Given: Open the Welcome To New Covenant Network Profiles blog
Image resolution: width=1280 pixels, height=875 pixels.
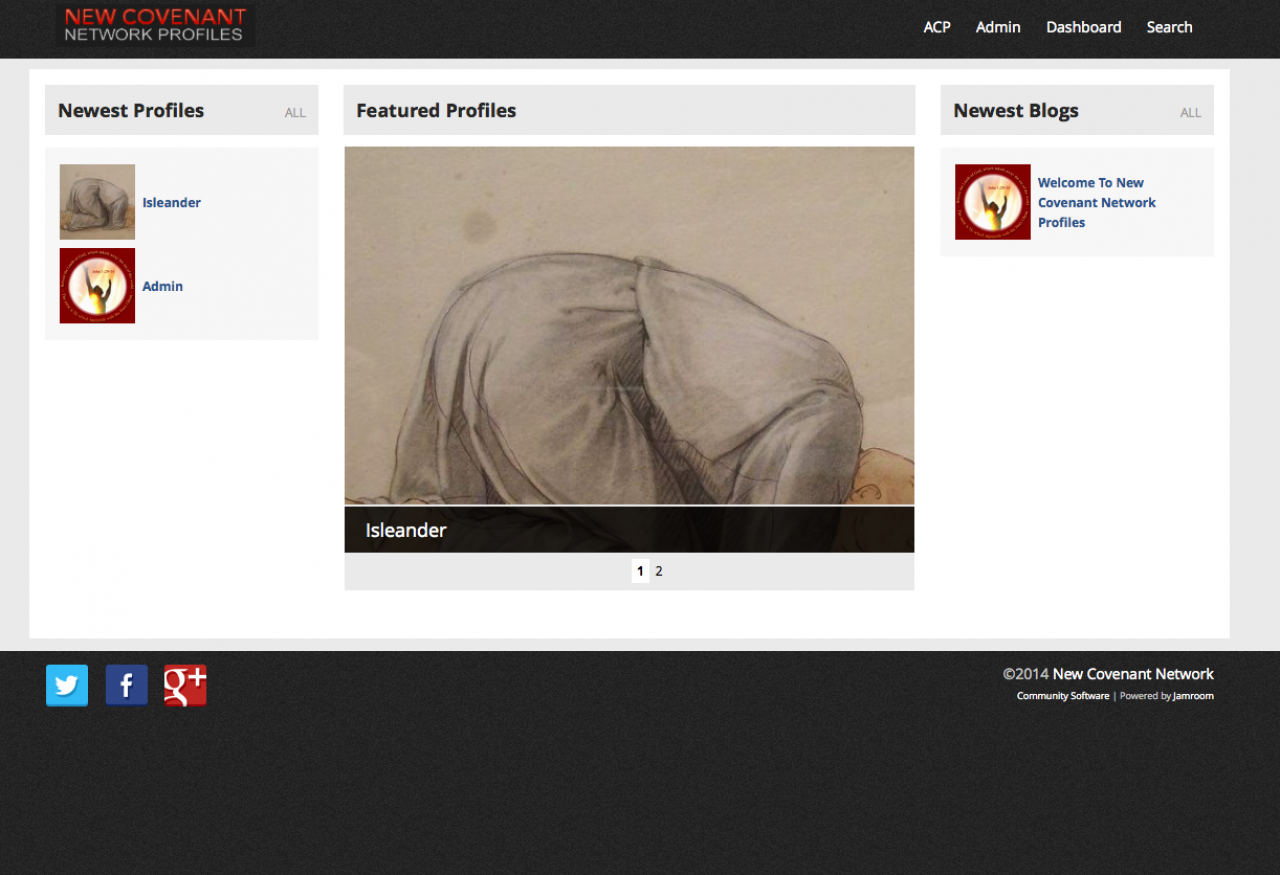Looking at the screenshot, I should 1097,202.
